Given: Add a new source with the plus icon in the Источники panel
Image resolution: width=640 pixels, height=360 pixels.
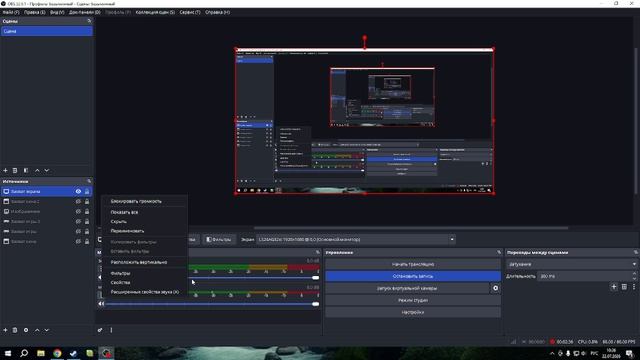Looking at the screenshot, I should pos(5,330).
